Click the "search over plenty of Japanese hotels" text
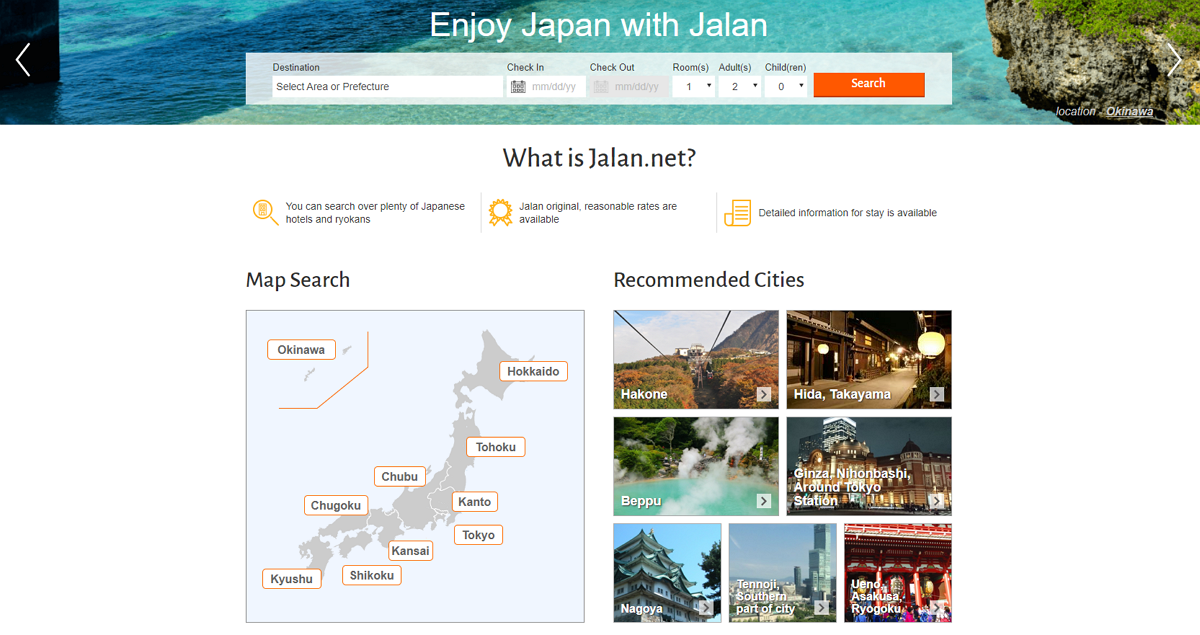The width and height of the screenshot is (1200, 635). coord(375,213)
